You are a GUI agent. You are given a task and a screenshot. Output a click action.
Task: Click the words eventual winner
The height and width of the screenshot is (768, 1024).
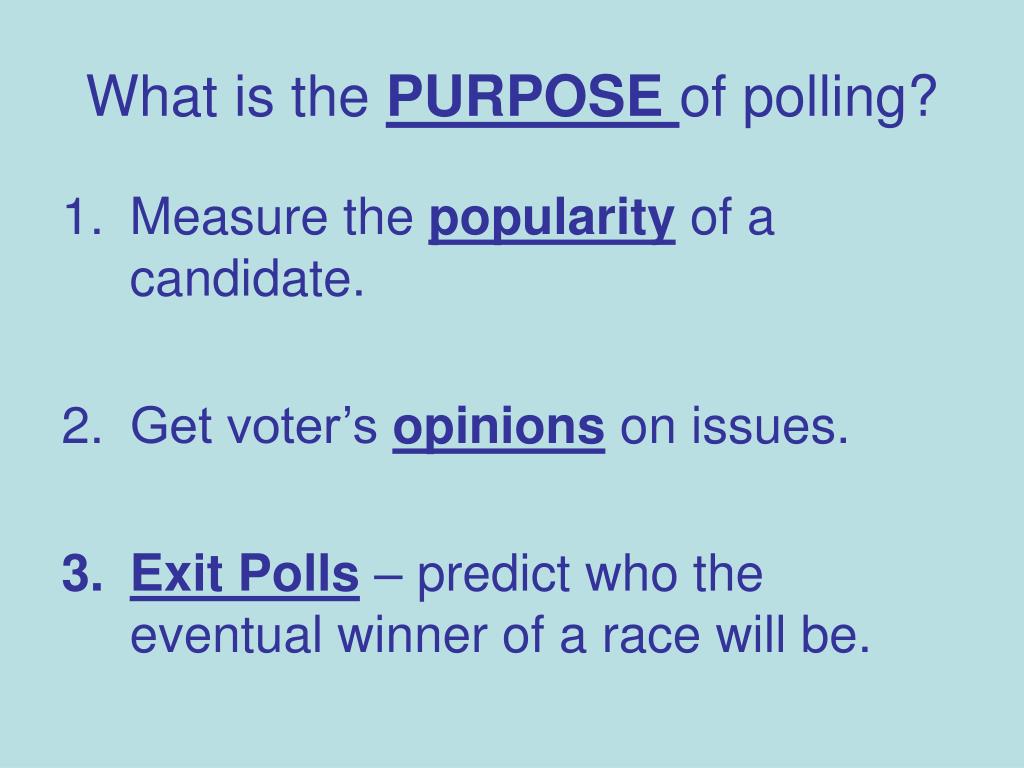coord(309,635)
